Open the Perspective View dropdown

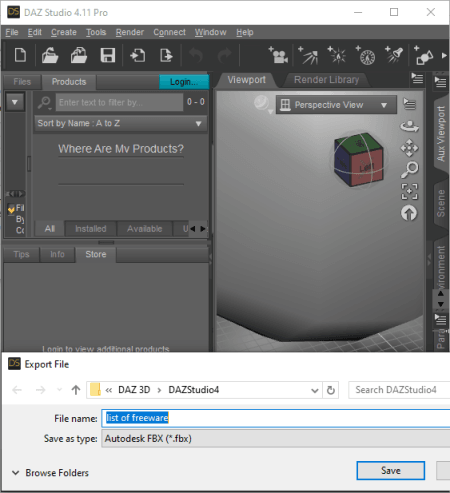(x=336, y=105)
